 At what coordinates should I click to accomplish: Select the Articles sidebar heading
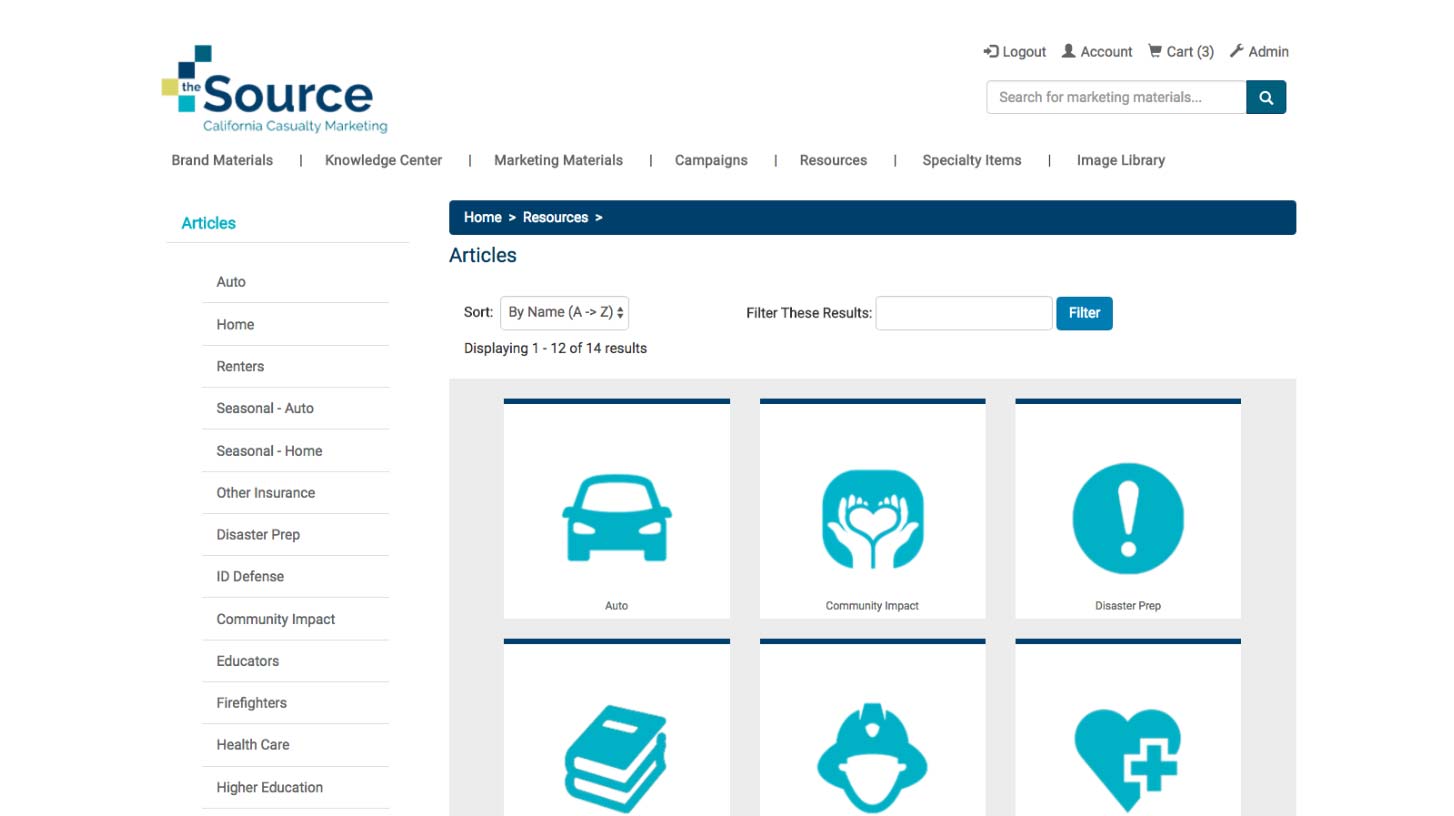pyautogui.click(x=209, y=223)
